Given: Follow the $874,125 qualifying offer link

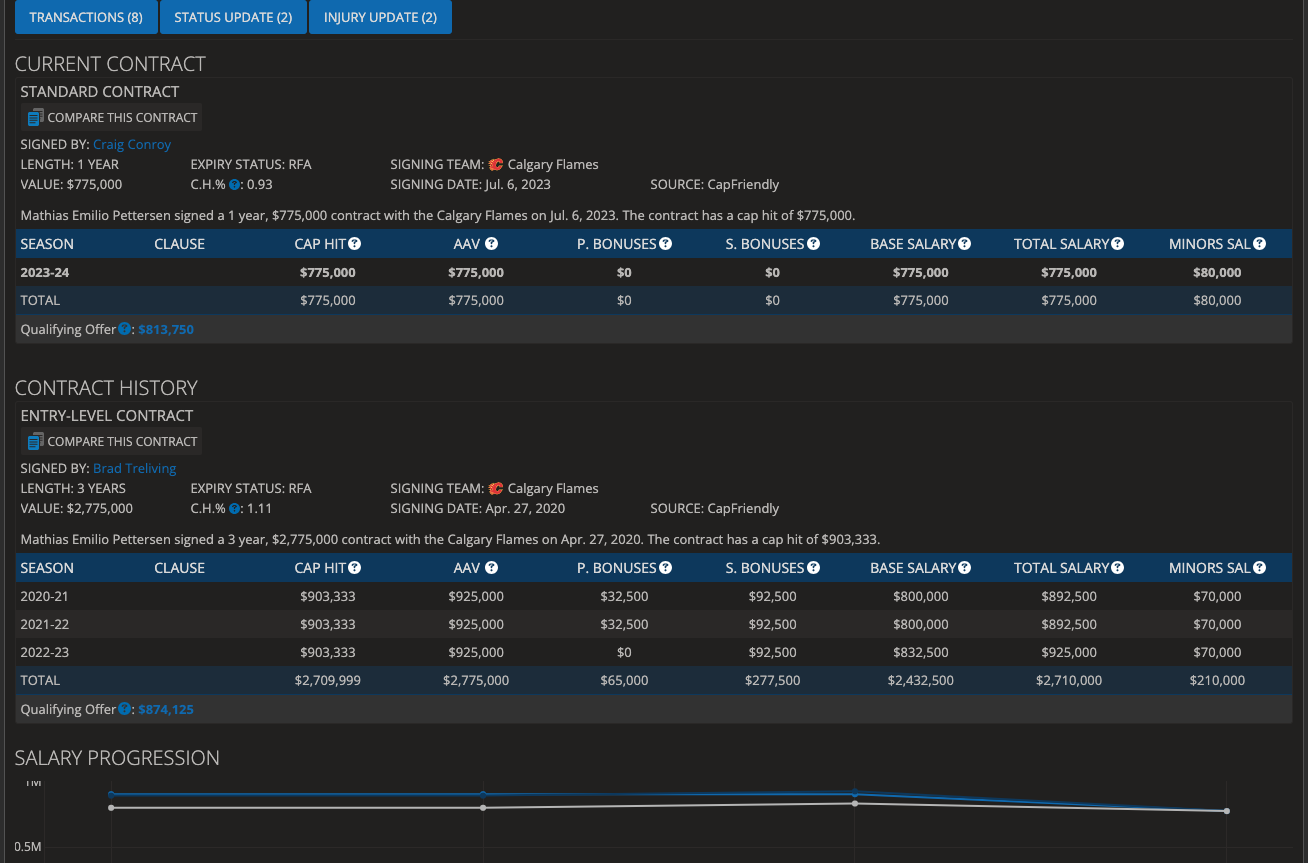Looking at the screenshot, I should click(x=166, y=709).
